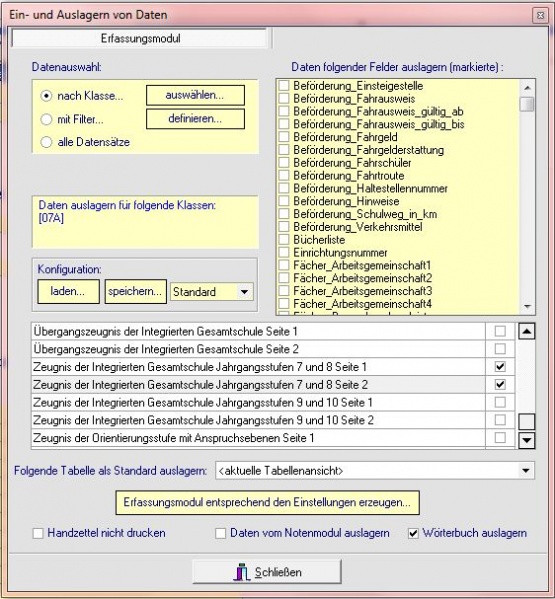Select row 'Übergangszeugnis der Integrierten Gesamtschule Seite 1'
The image size is (555, 599).
point(258,331)
